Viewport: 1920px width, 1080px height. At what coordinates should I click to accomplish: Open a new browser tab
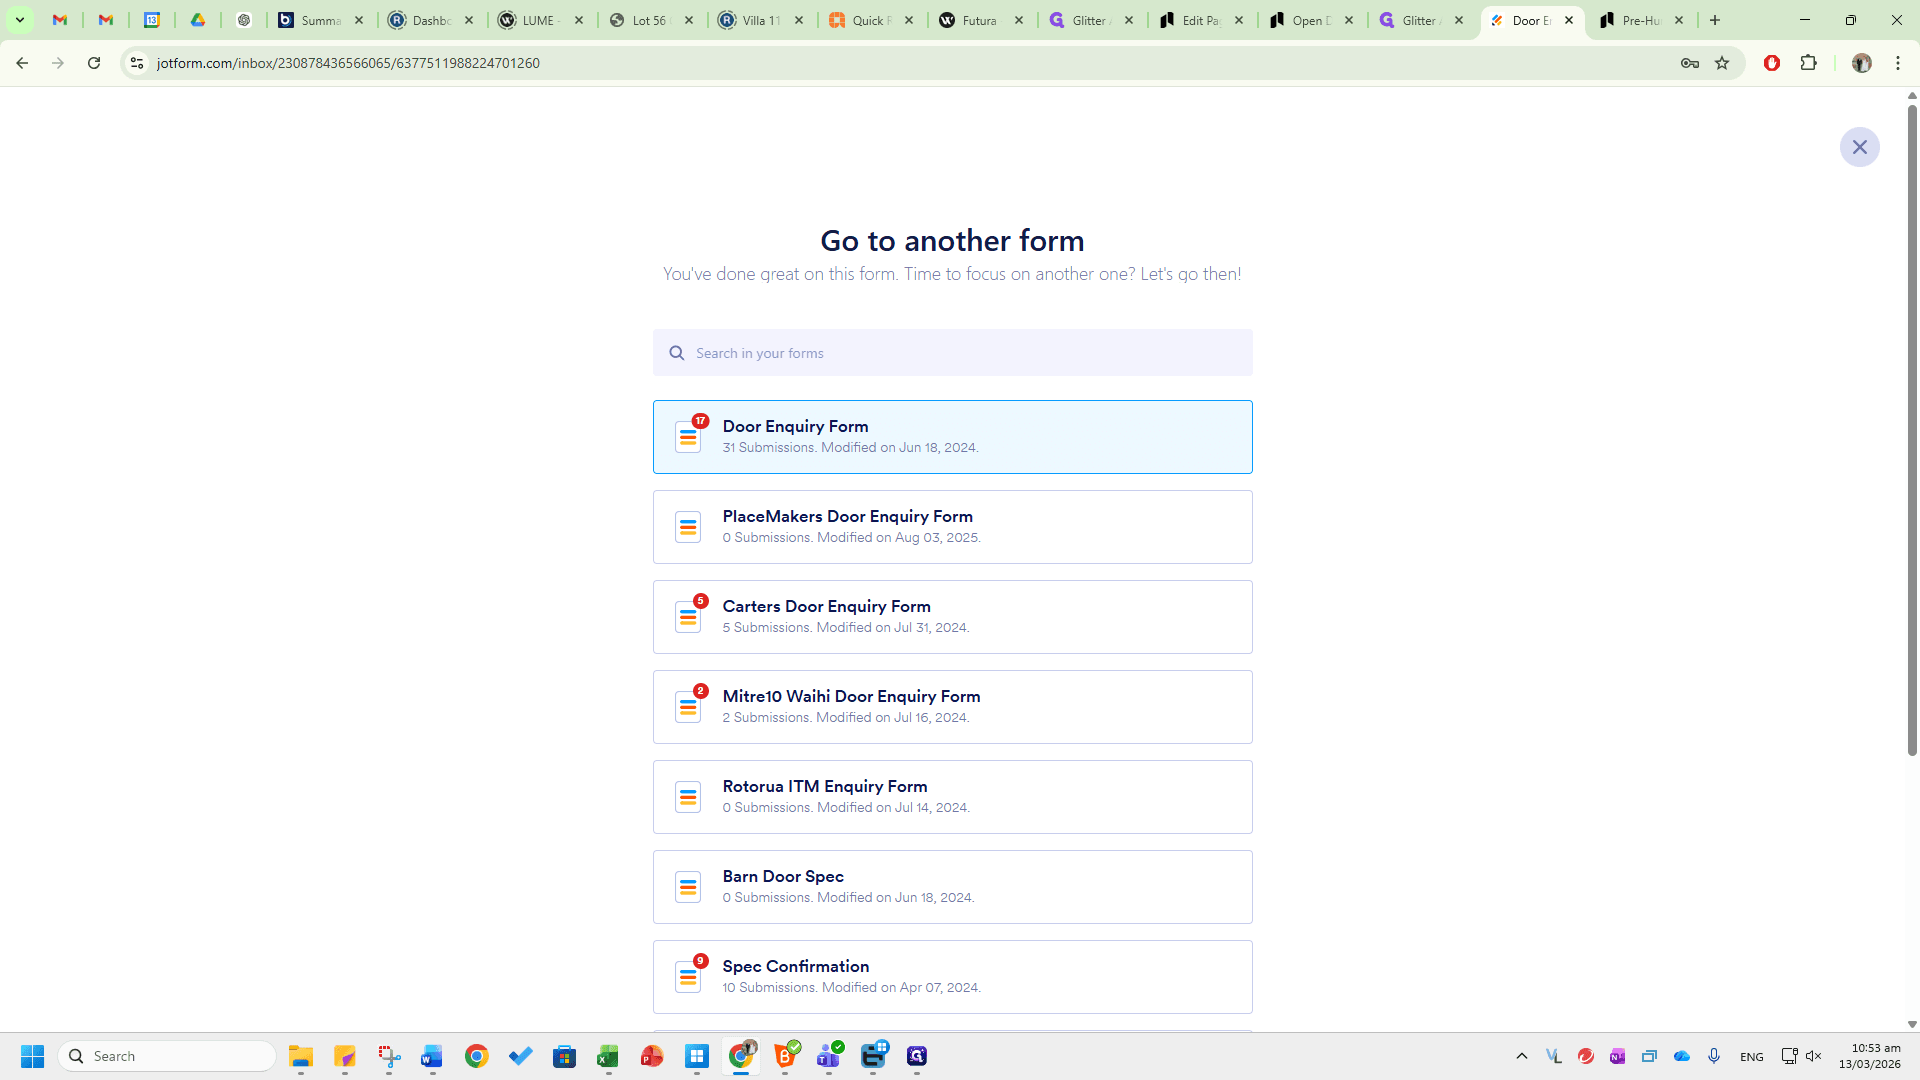[x=1715, y=20]
